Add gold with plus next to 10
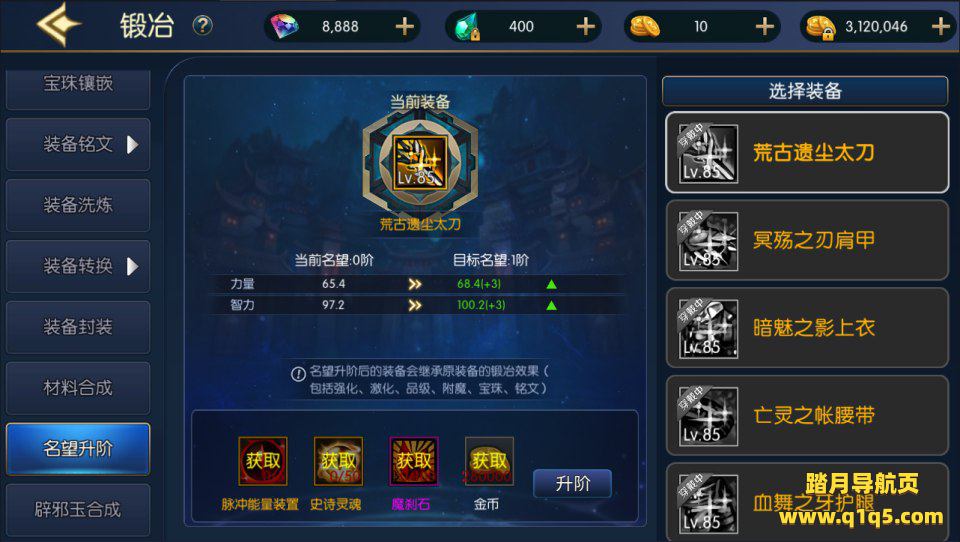The image size is (960, 542). click(x=764, y=26)
